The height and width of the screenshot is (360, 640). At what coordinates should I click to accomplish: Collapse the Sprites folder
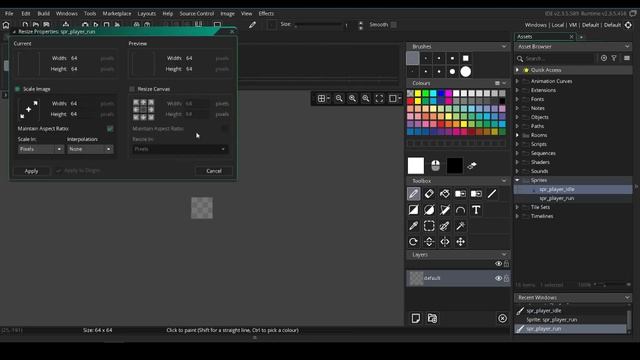tap(517, 180)
